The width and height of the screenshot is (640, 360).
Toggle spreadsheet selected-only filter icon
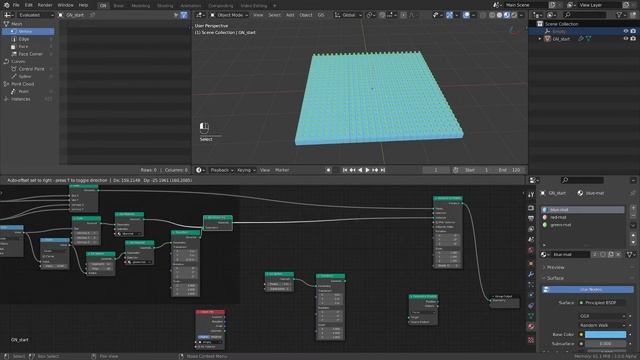click(176, 15)
